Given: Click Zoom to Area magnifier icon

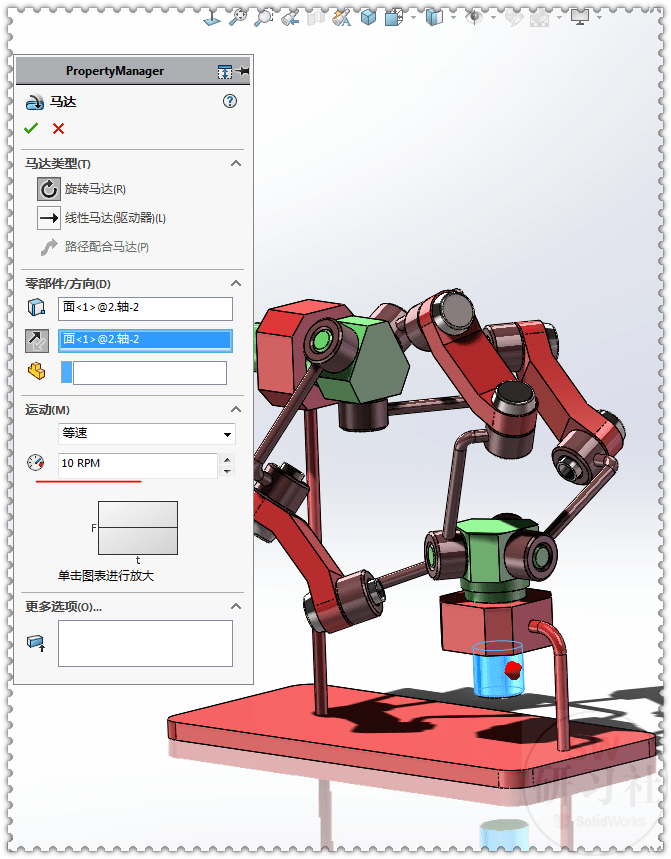Looking at the screenshot, I should pos(263,17).
